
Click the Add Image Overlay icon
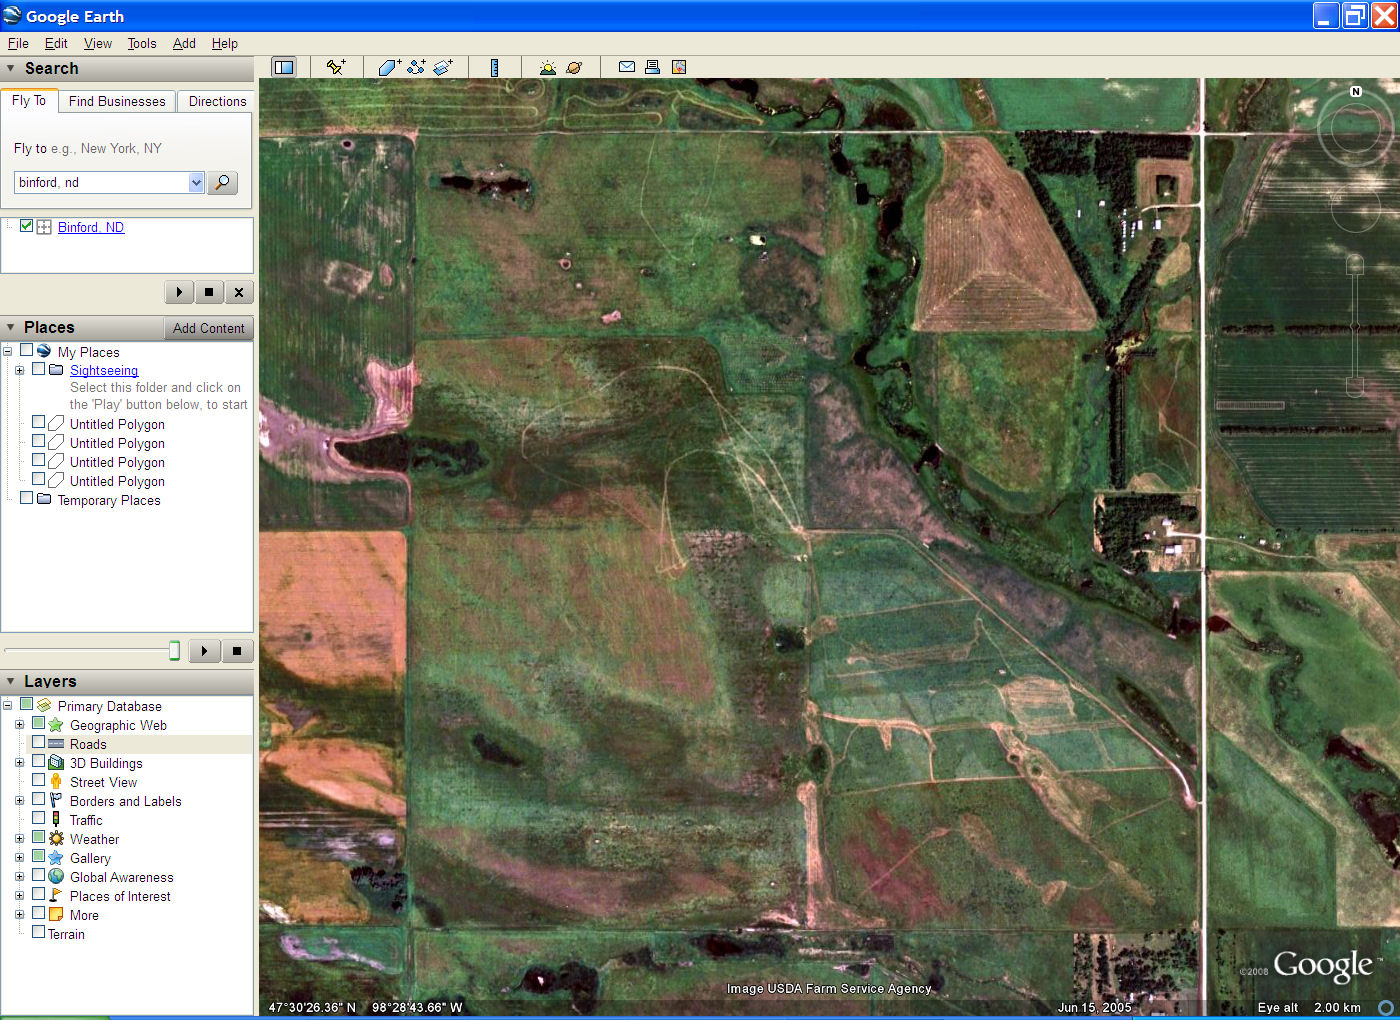(x=443, y=67)
